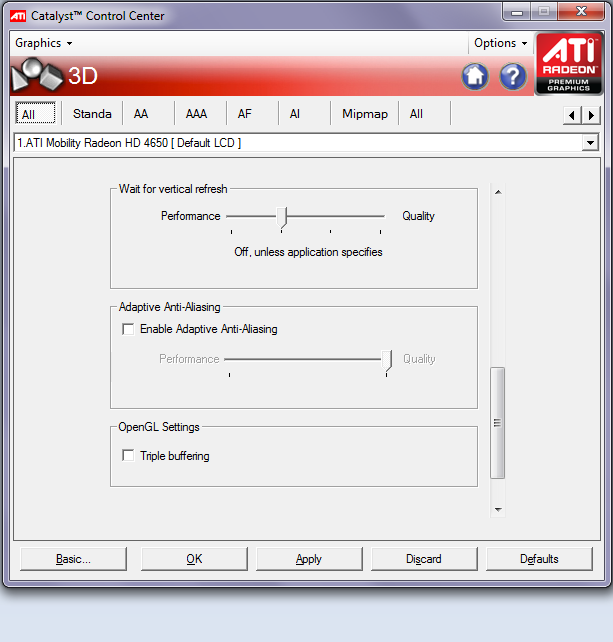
Task: Toggle Triple buffering checkbox
Action: [127, 456]
